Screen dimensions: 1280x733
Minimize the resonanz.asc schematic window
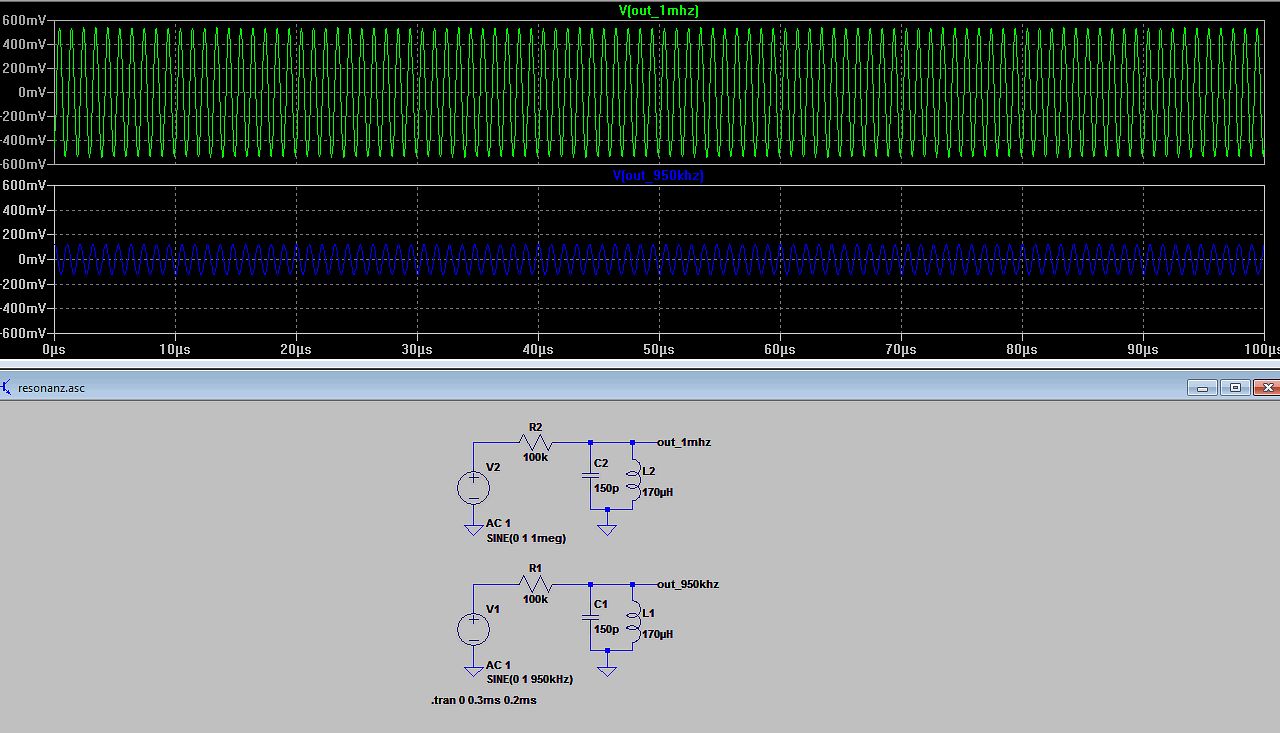(x=1202, y=388)
